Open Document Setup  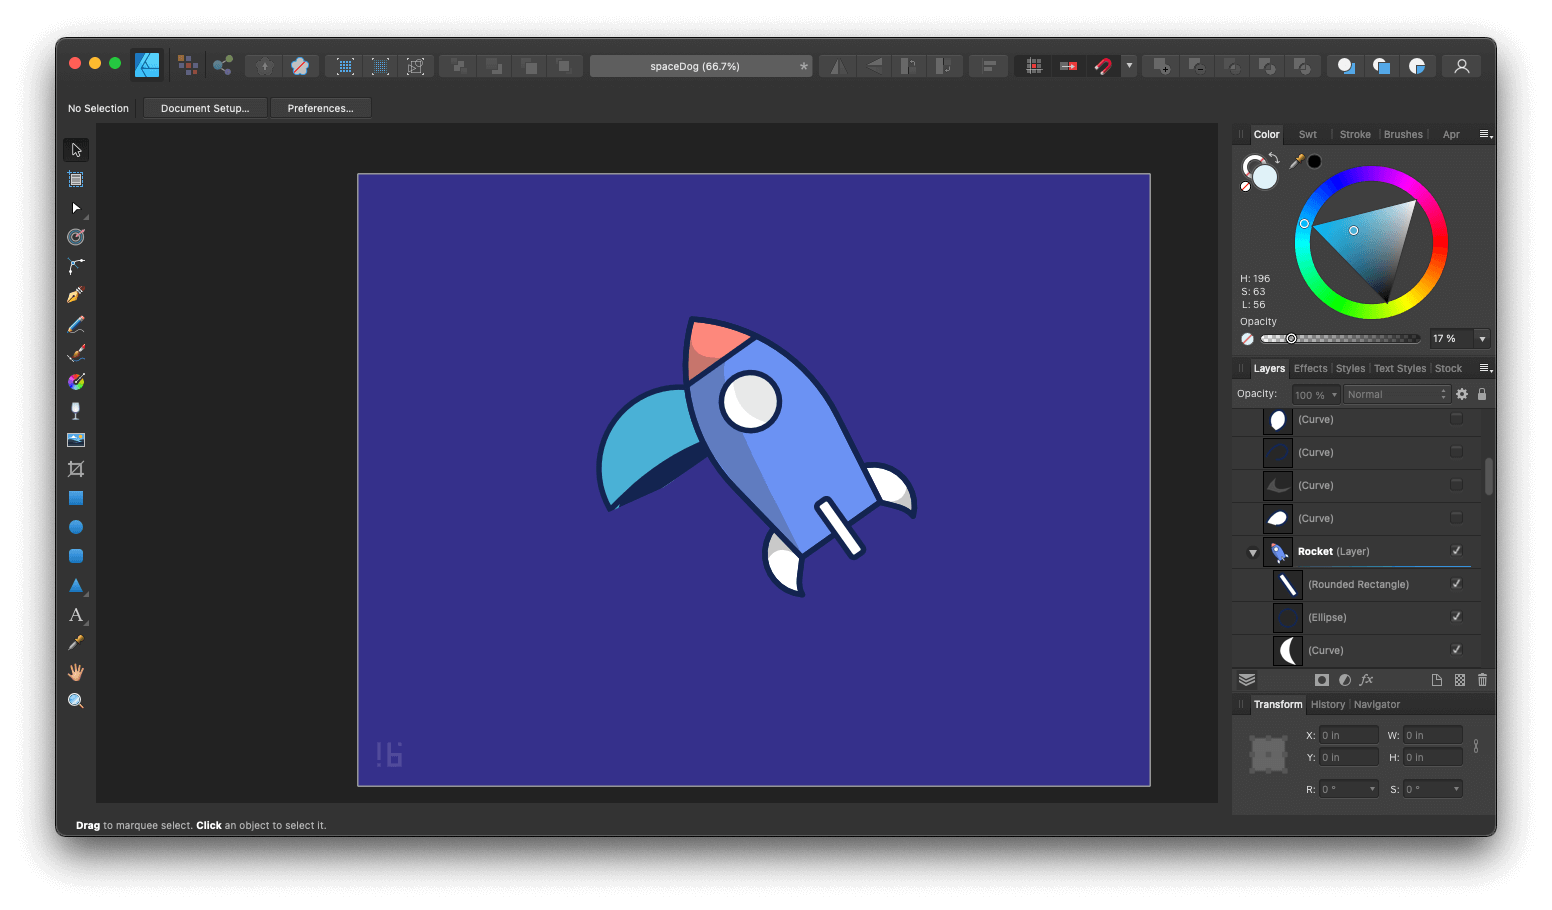204,107
